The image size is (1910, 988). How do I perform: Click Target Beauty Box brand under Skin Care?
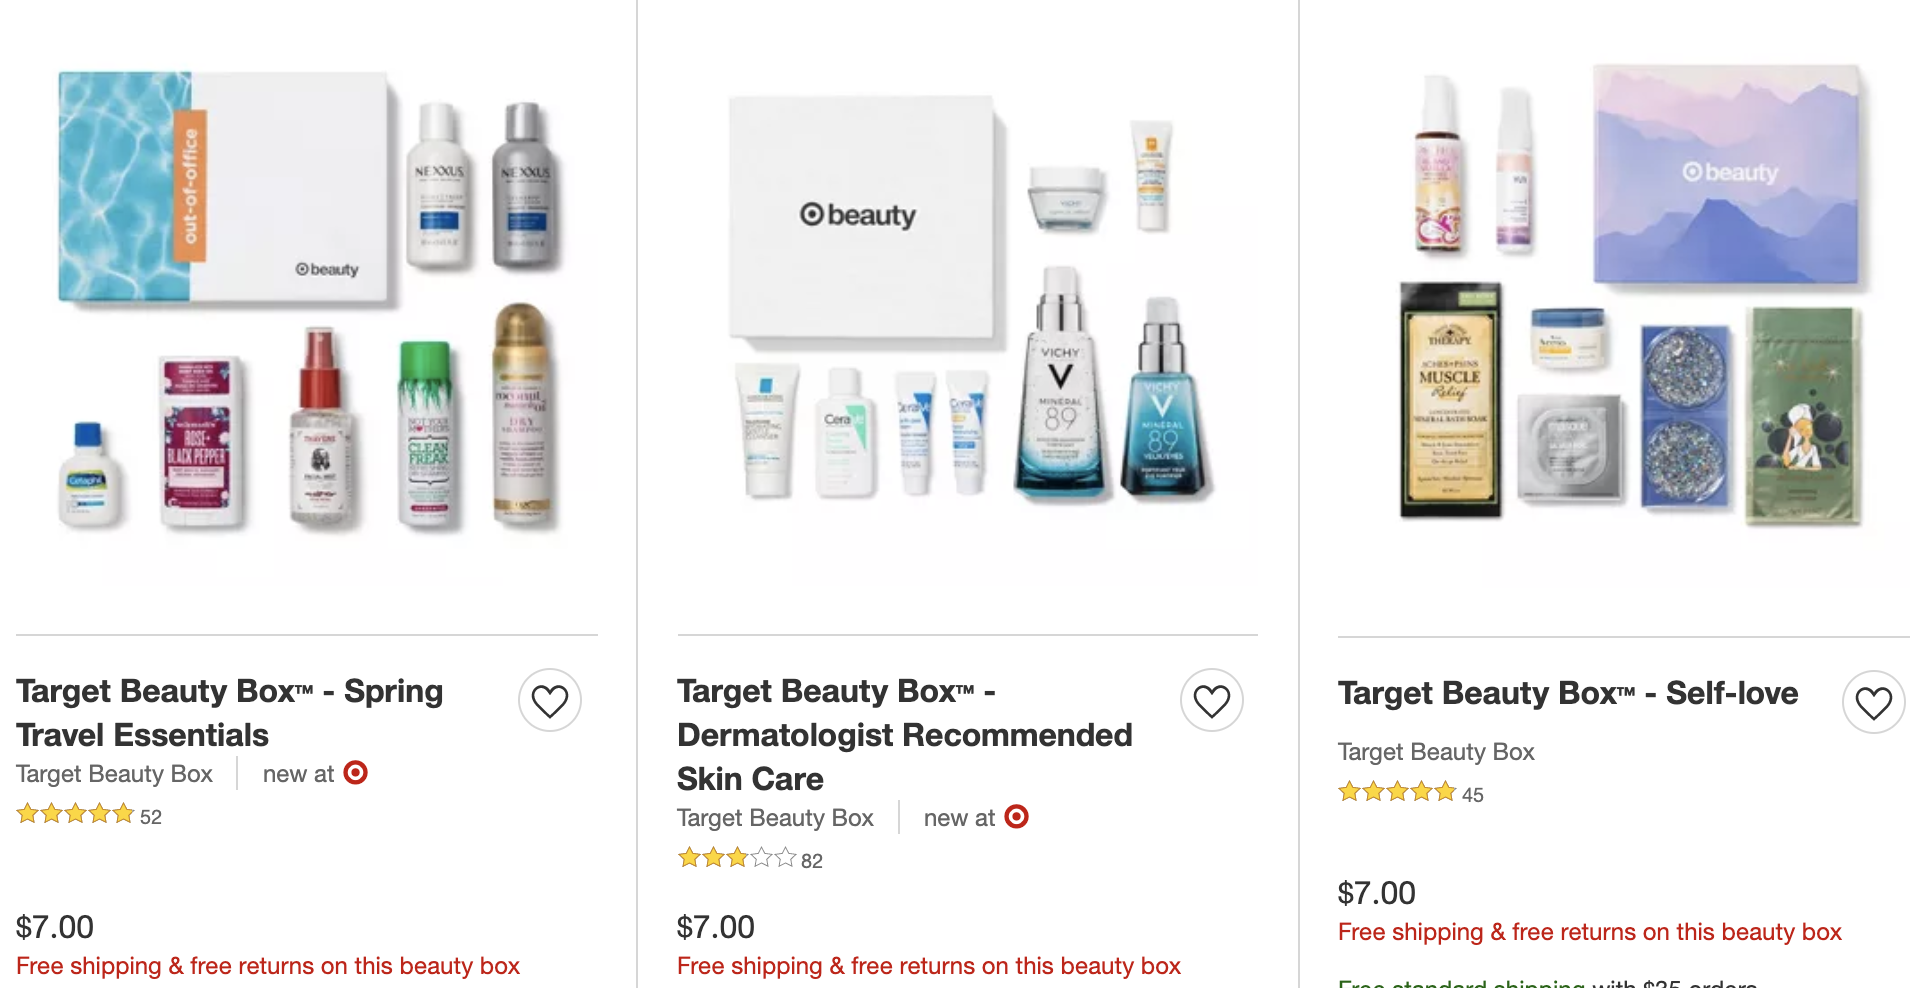775,818
